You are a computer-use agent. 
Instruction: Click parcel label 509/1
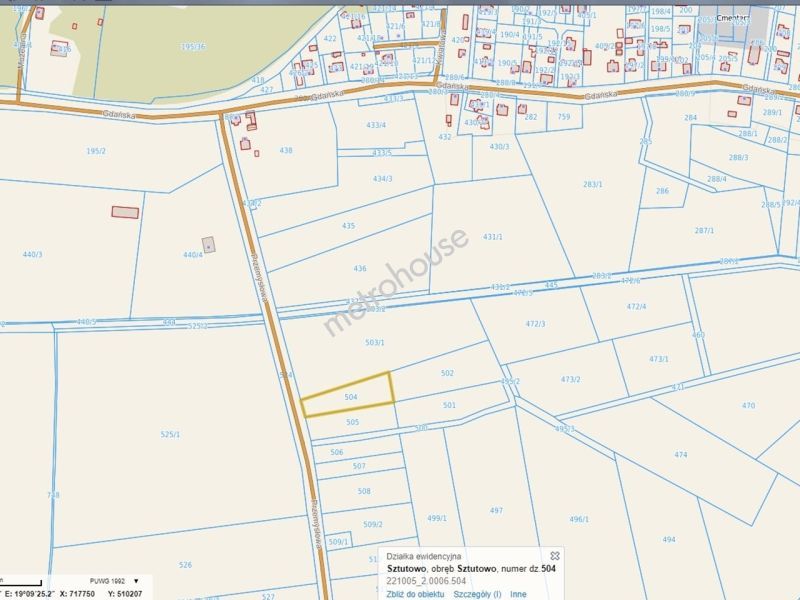(x=338, y=542)
